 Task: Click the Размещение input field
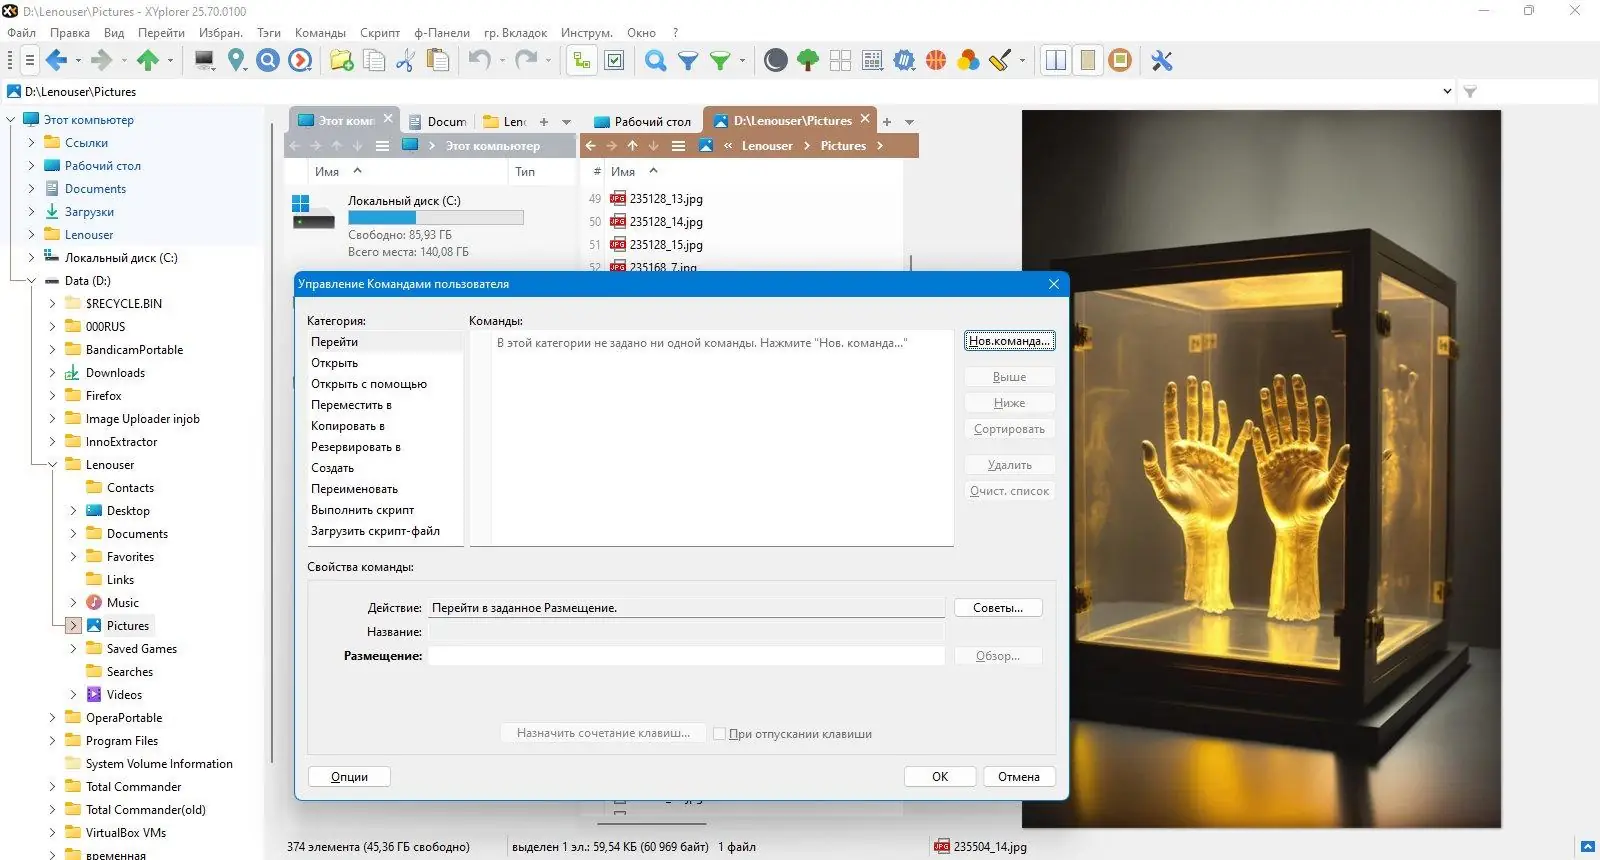coord(687,656)
